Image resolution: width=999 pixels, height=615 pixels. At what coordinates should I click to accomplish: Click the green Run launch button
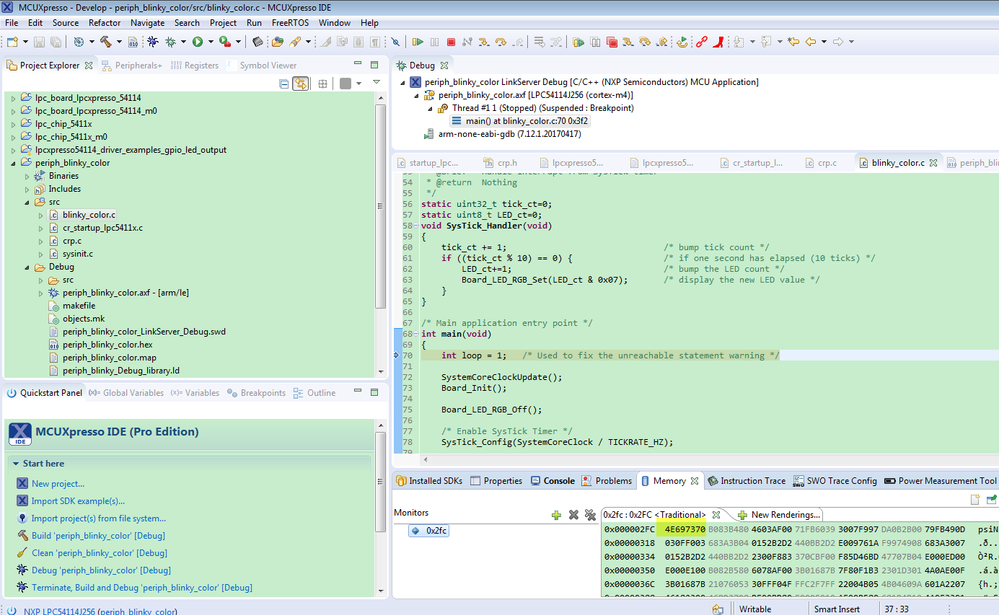(x=198, y=42)
